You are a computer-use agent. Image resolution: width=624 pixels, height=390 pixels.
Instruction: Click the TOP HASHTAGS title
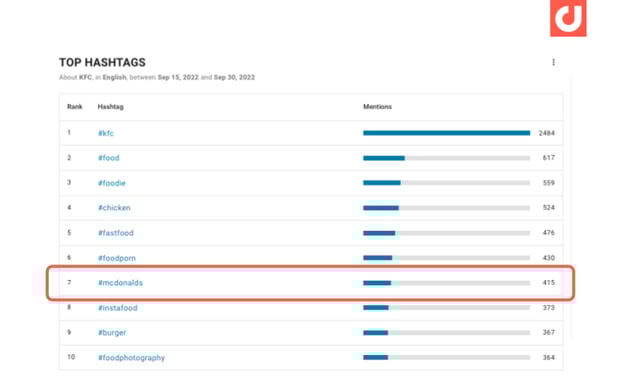(102, 62)
